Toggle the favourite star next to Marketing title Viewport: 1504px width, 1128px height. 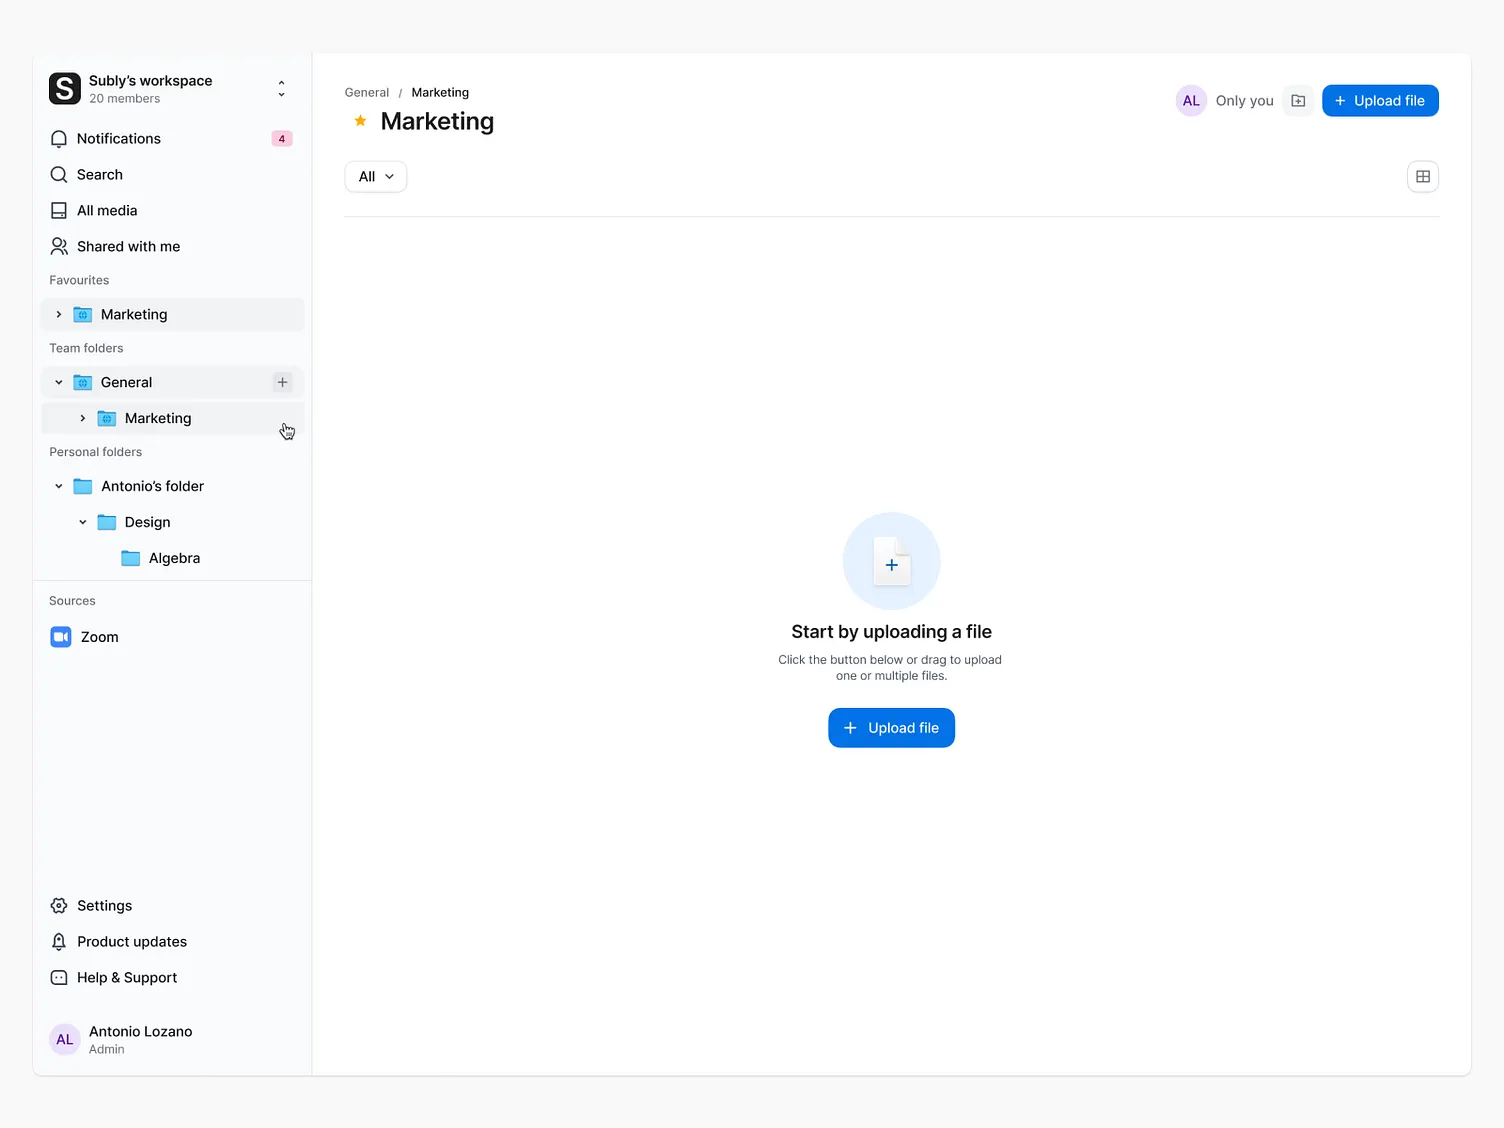point(359,120)
